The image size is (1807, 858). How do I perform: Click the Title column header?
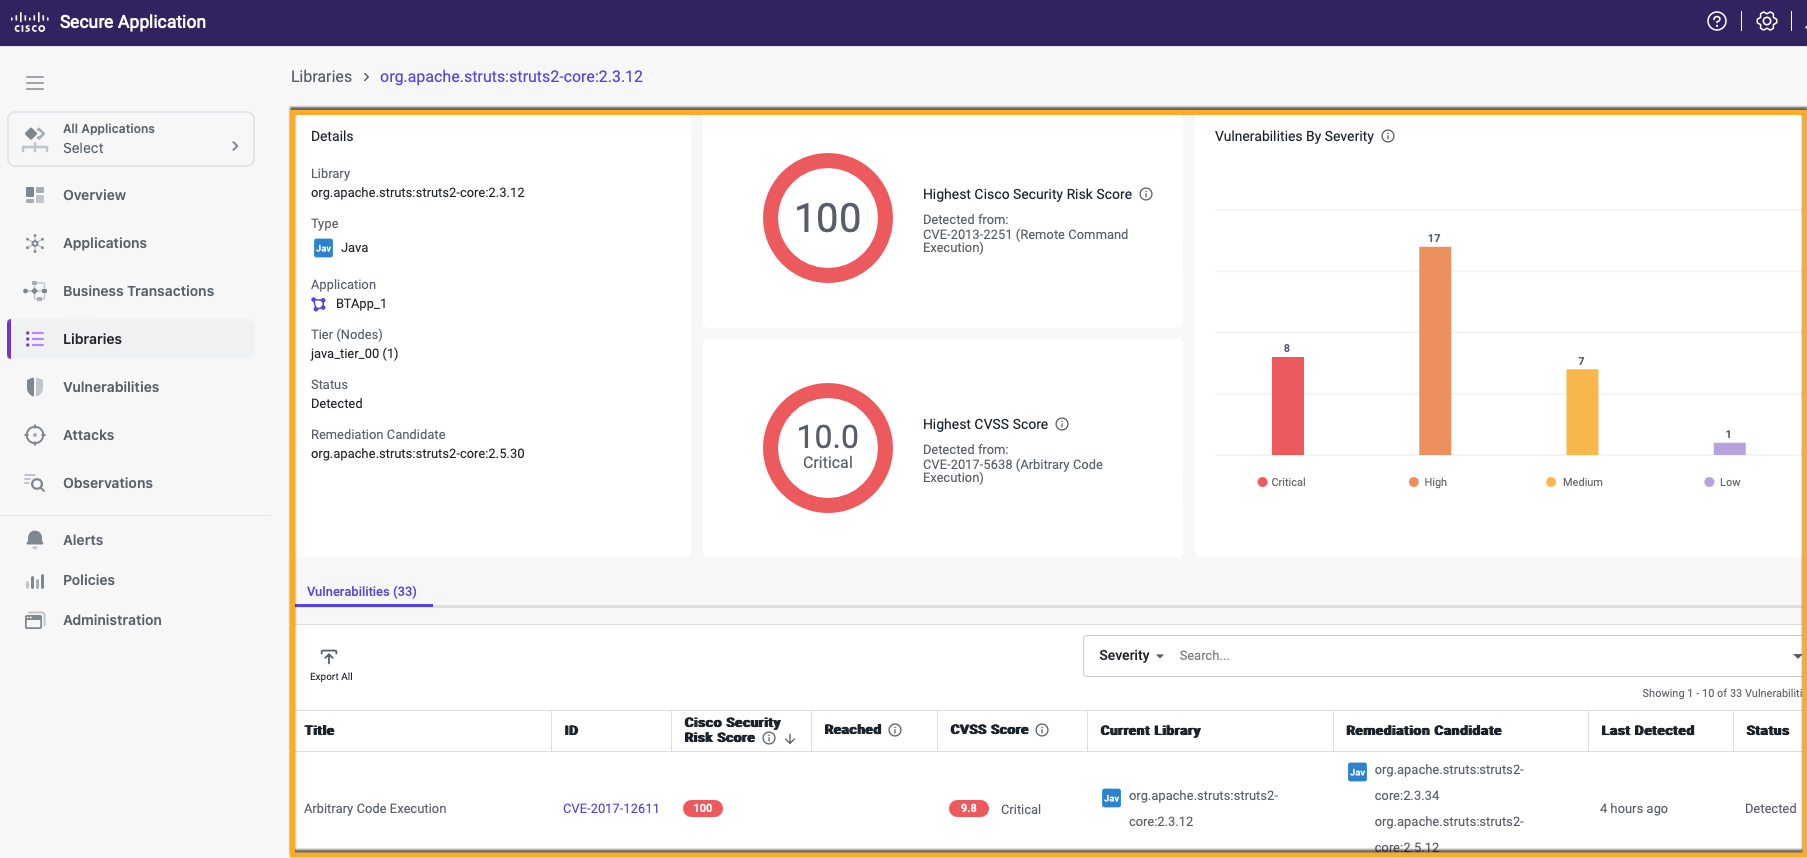click(320, 731)
